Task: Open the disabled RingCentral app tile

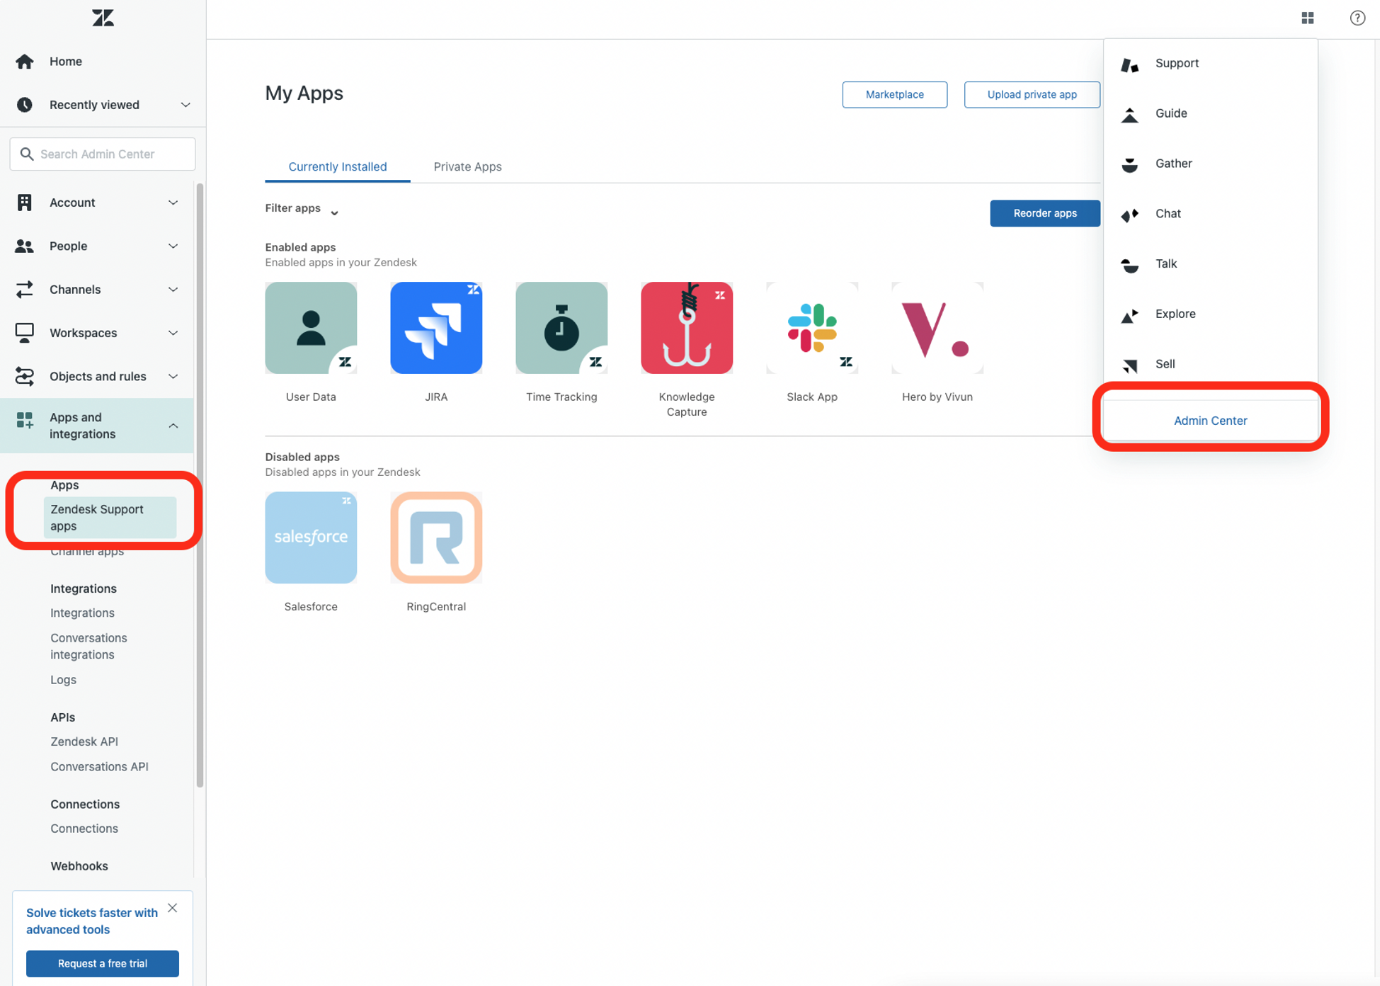Action: 436,538
